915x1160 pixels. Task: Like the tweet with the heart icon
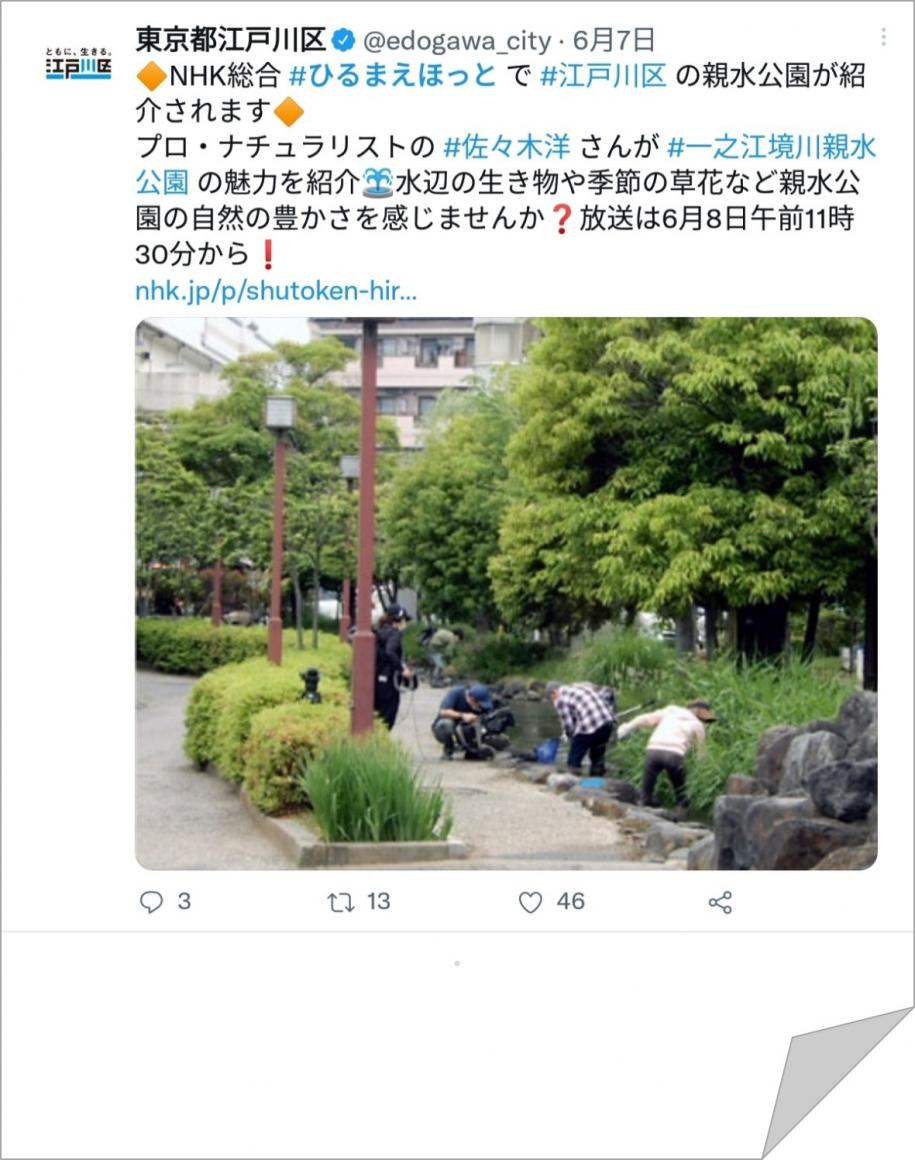pos(530,902)
